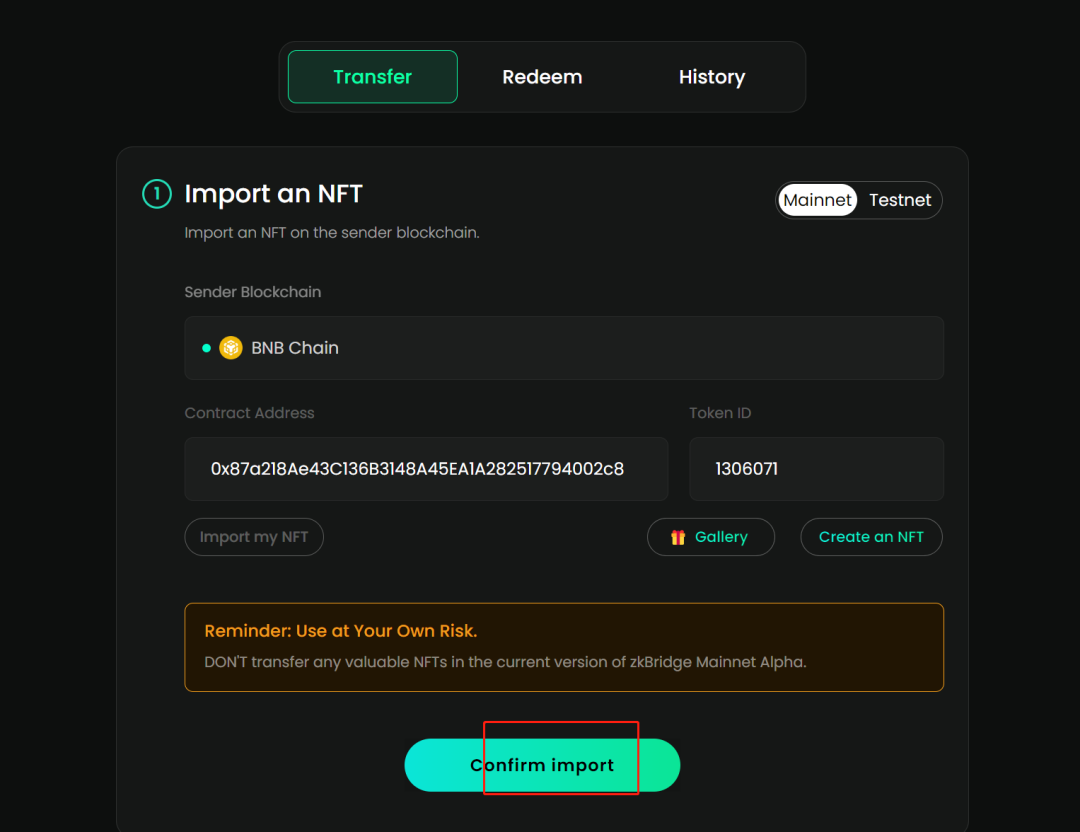The height and width of the screenshot is (832, 1080).
Task: Switch to the Transfer tab
Action: pyautogui.click(x=372, y=77)
